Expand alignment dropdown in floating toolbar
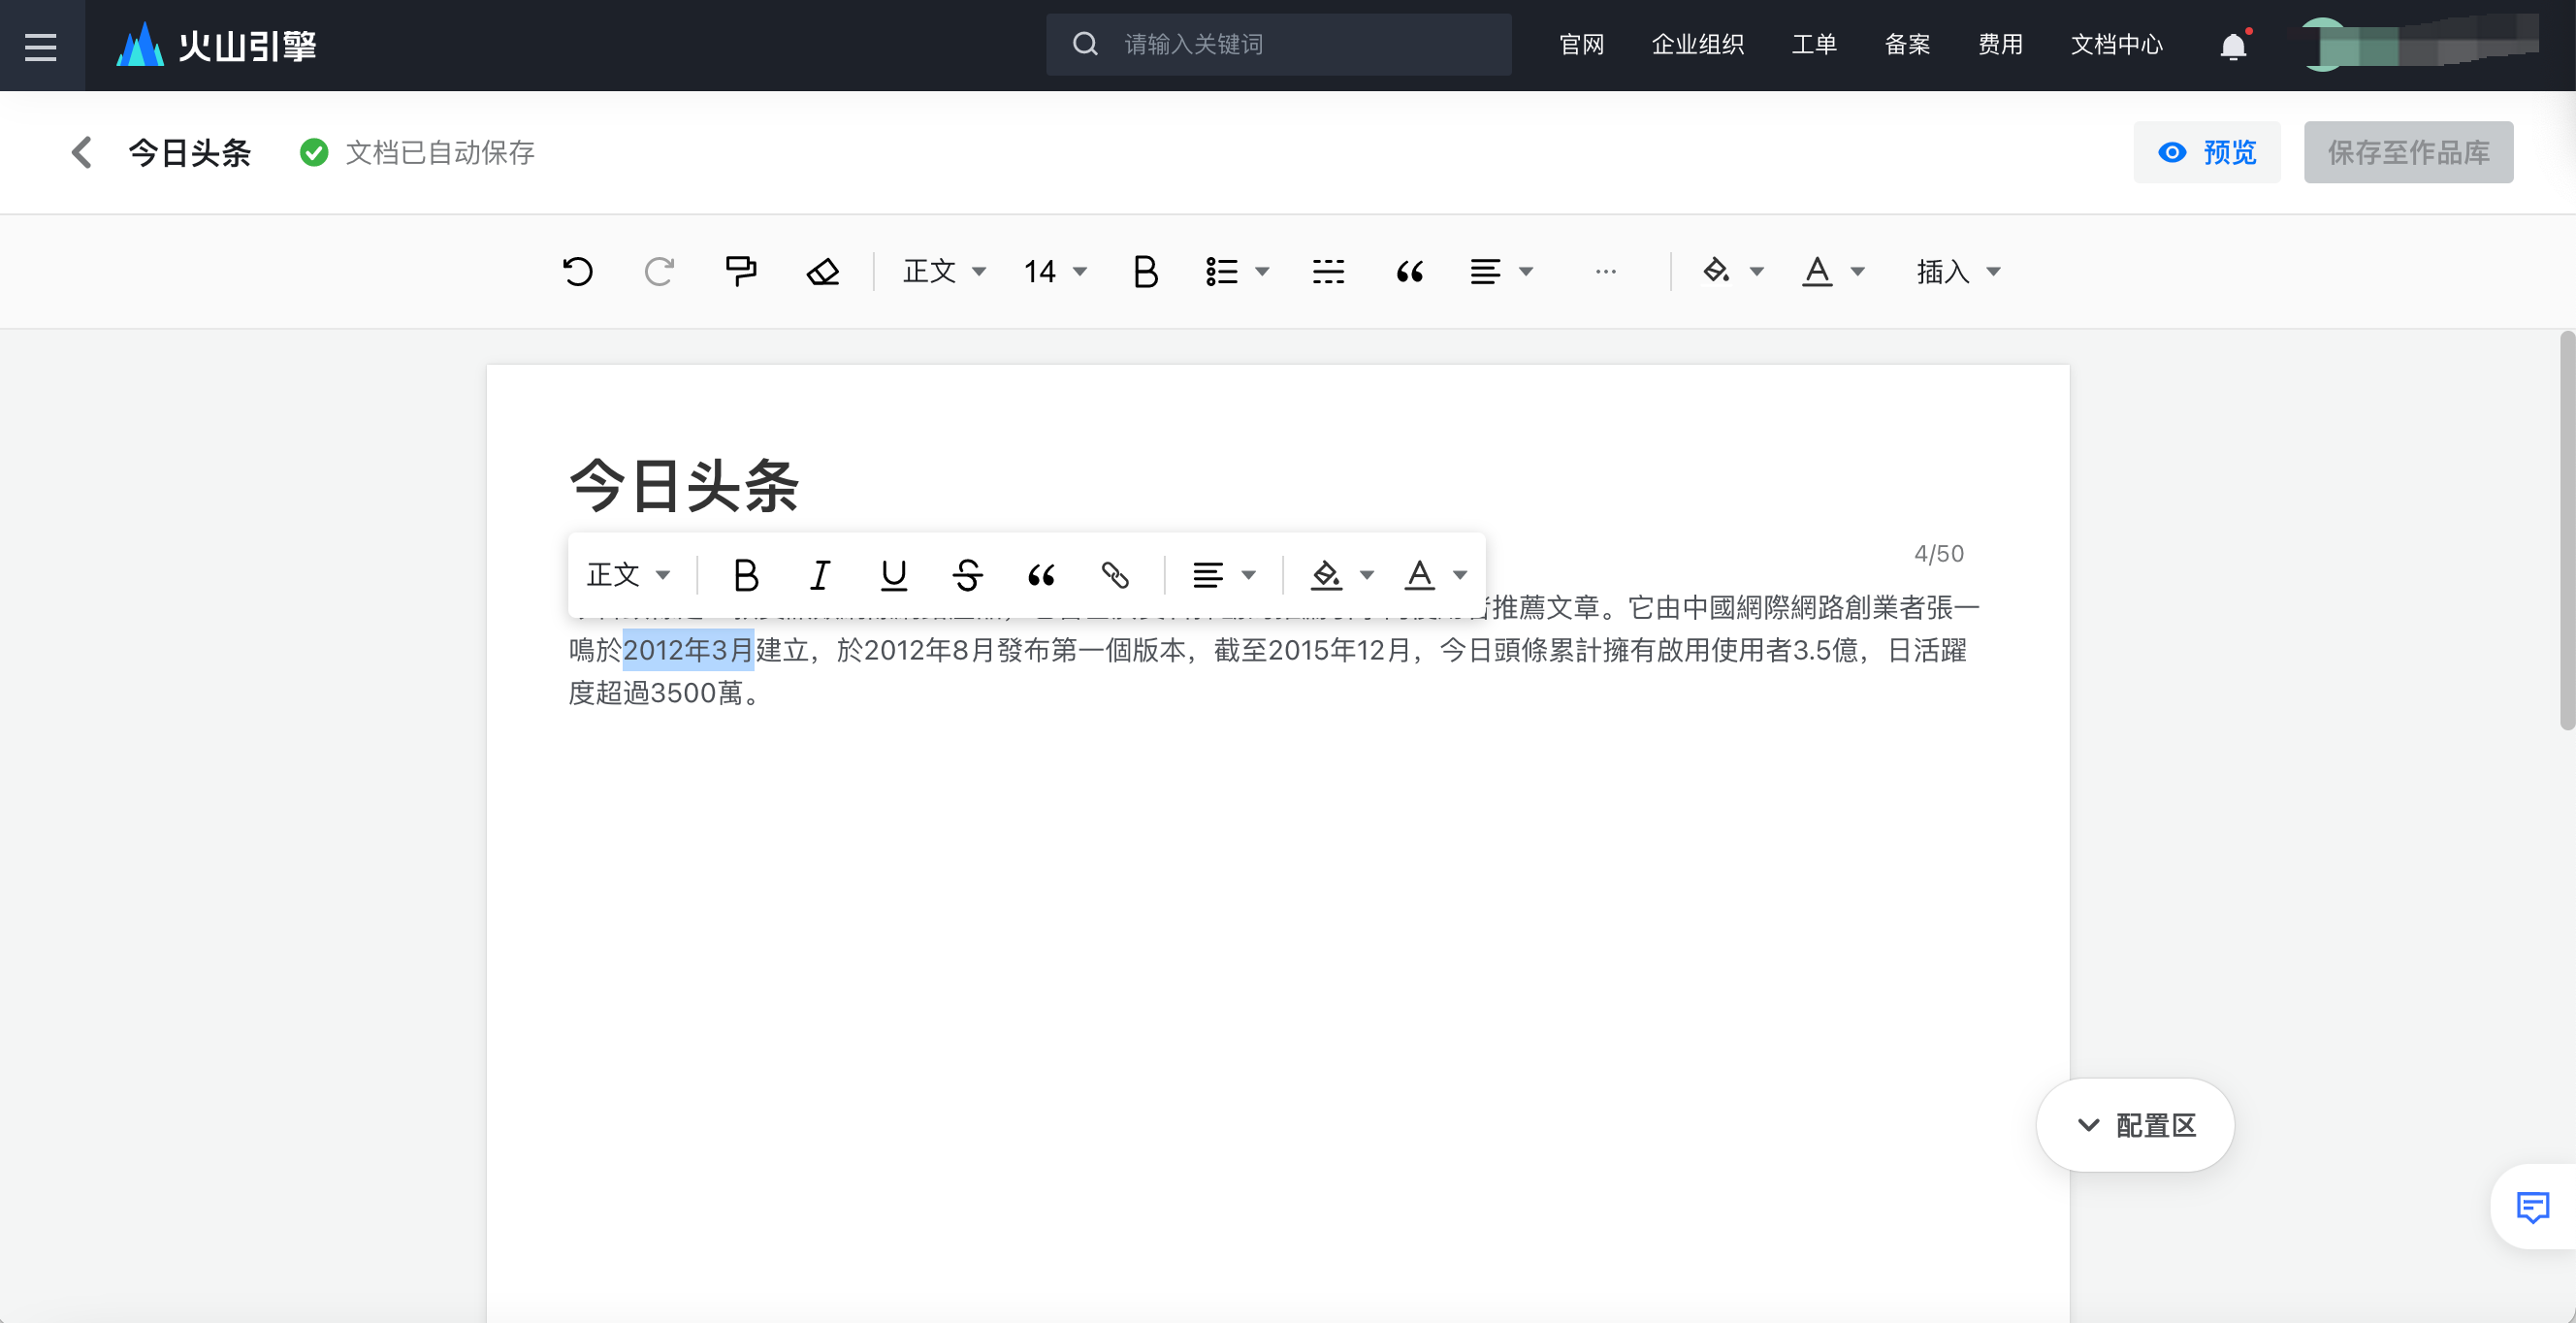 click(x=1248, y=575)
